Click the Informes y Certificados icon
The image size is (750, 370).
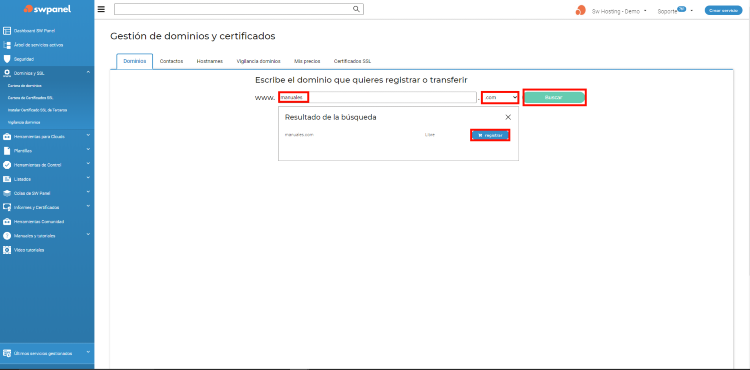(x=7, y=207)
